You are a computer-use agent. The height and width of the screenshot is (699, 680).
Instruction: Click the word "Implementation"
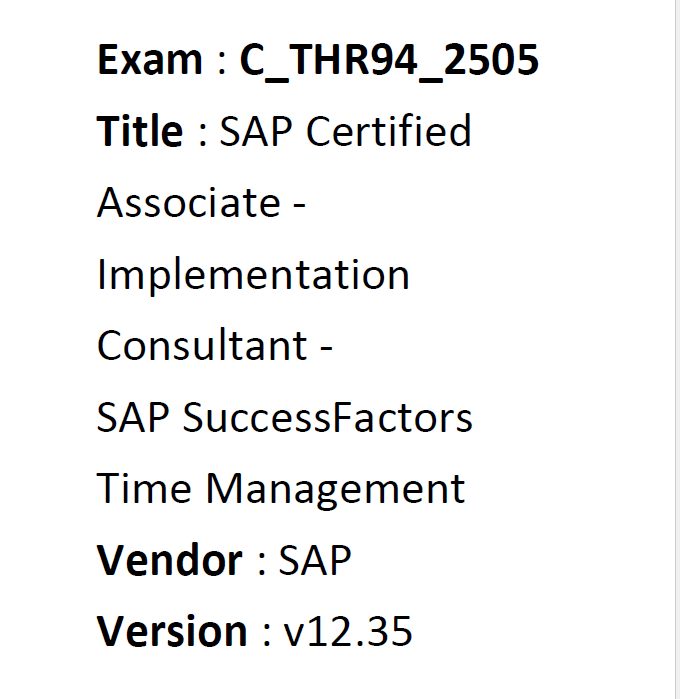(x=253, y=276)
